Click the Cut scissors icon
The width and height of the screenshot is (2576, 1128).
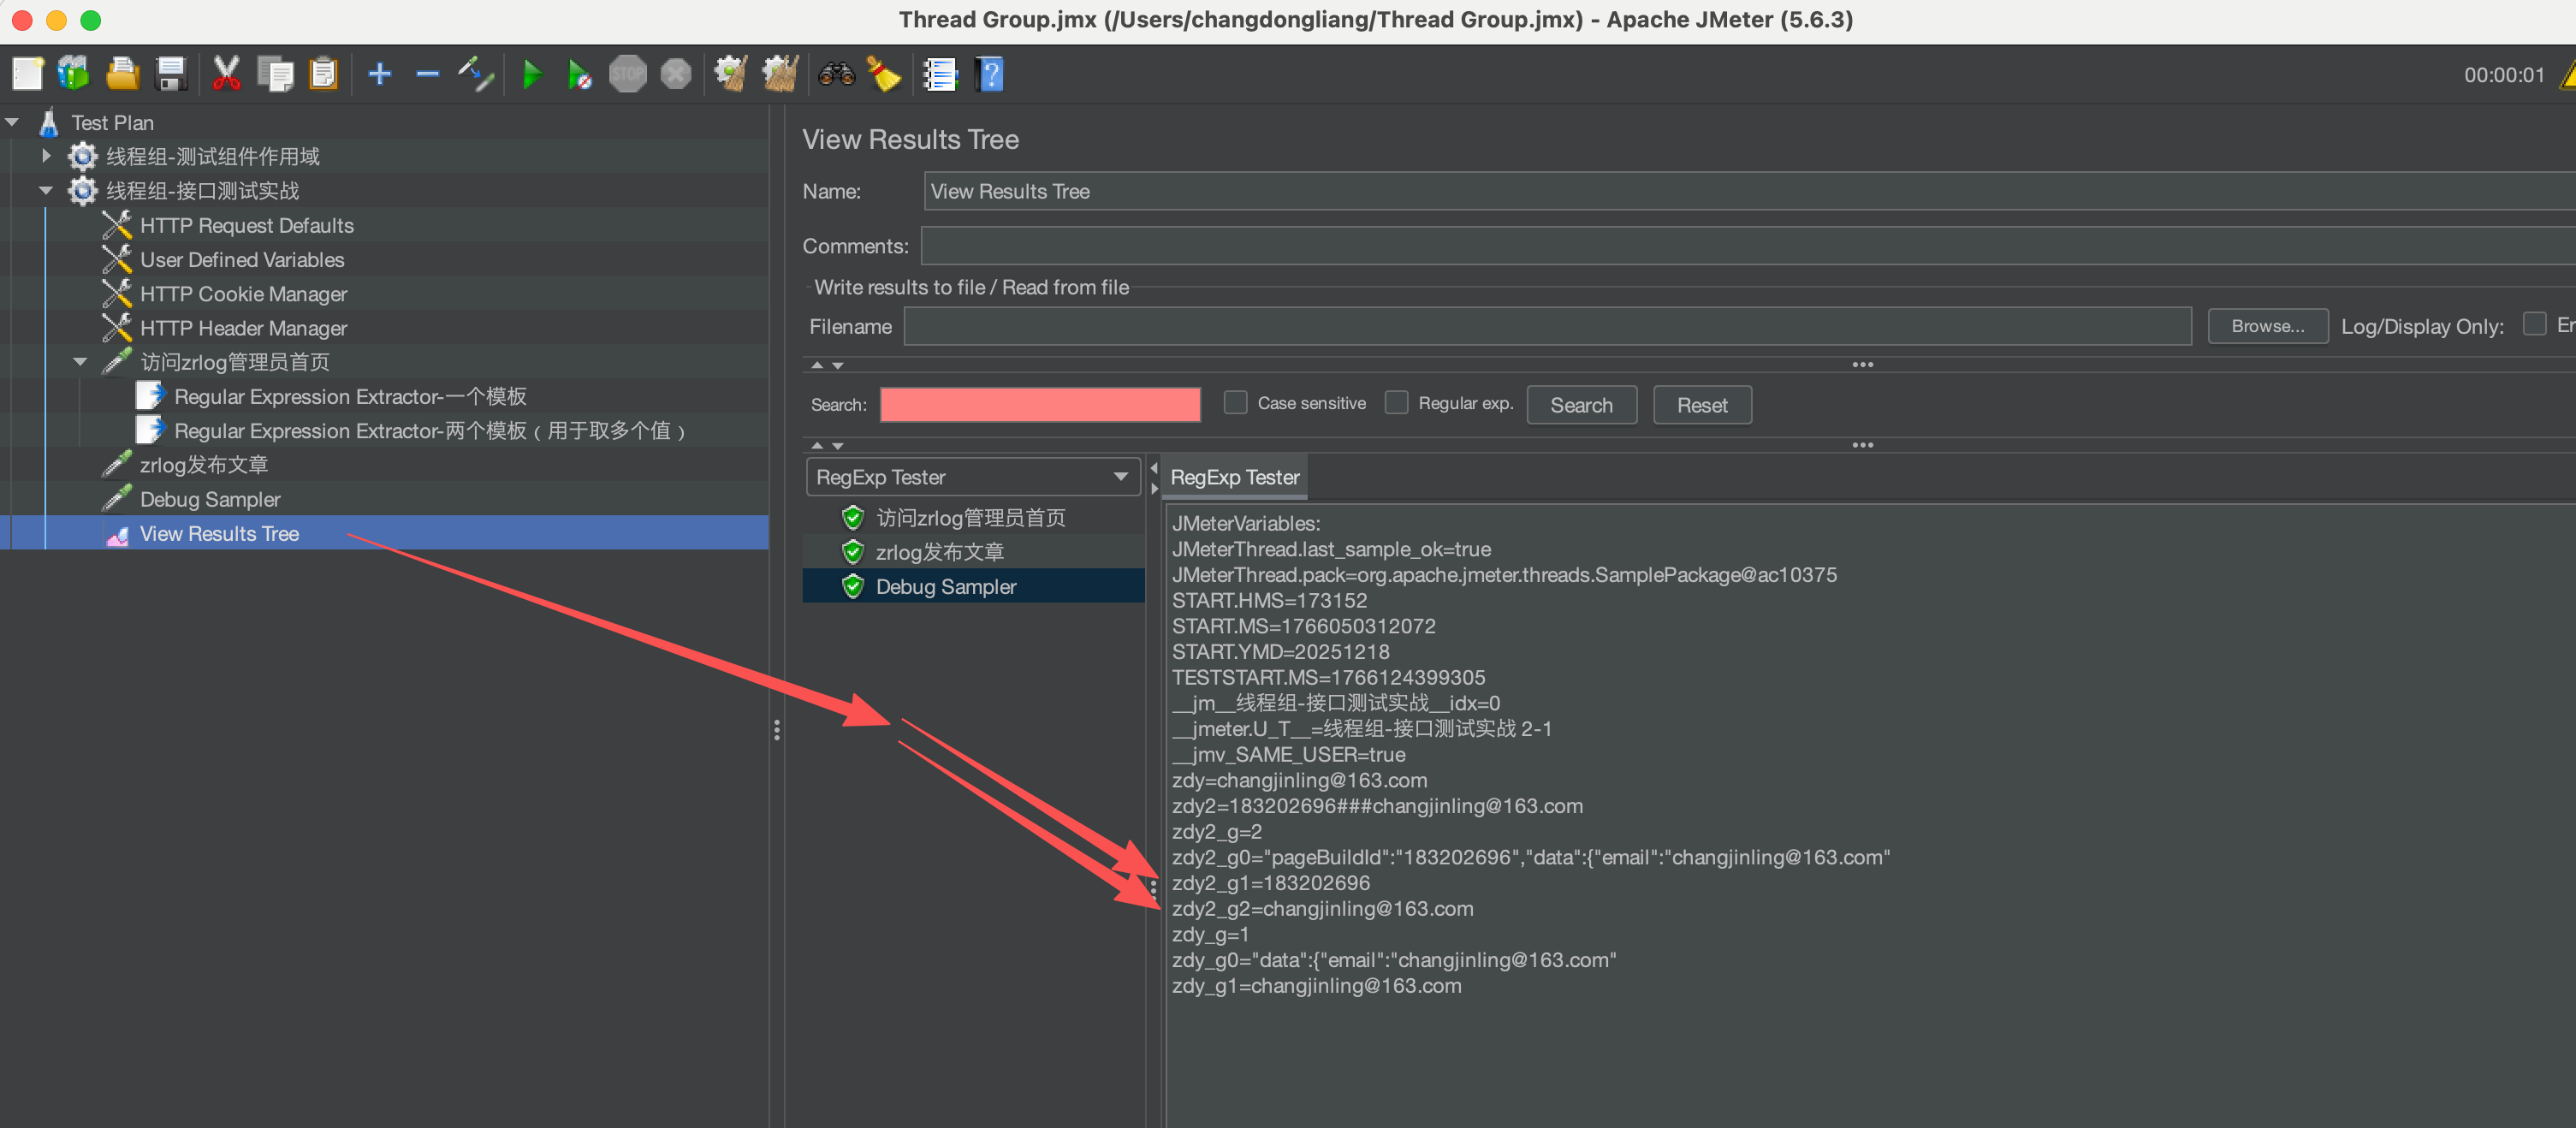[226, 74]
